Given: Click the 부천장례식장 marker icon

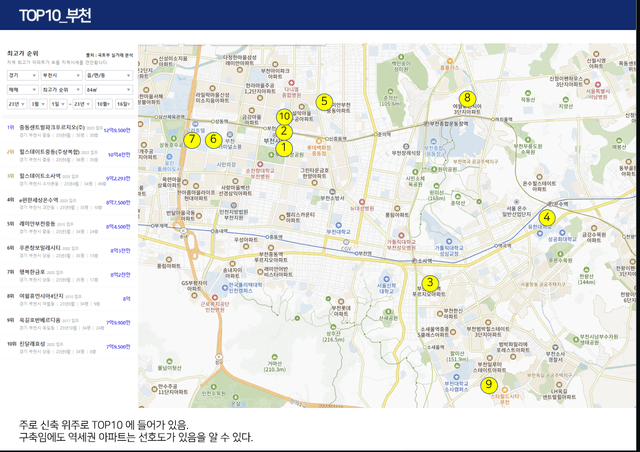Looking at the screenshot, I should (406, 146).
